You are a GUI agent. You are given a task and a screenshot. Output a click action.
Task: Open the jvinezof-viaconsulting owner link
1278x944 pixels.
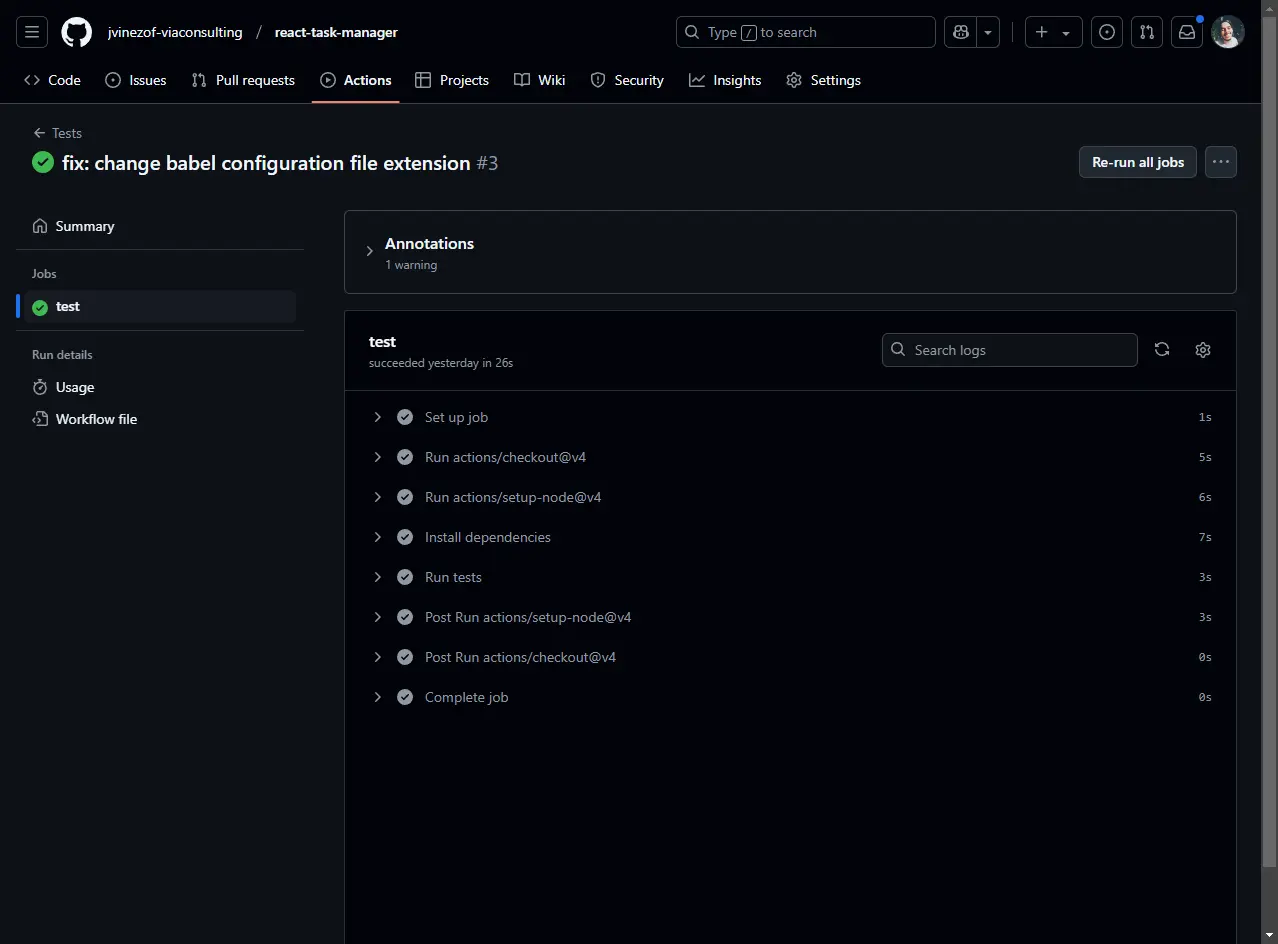click(175, 32)
